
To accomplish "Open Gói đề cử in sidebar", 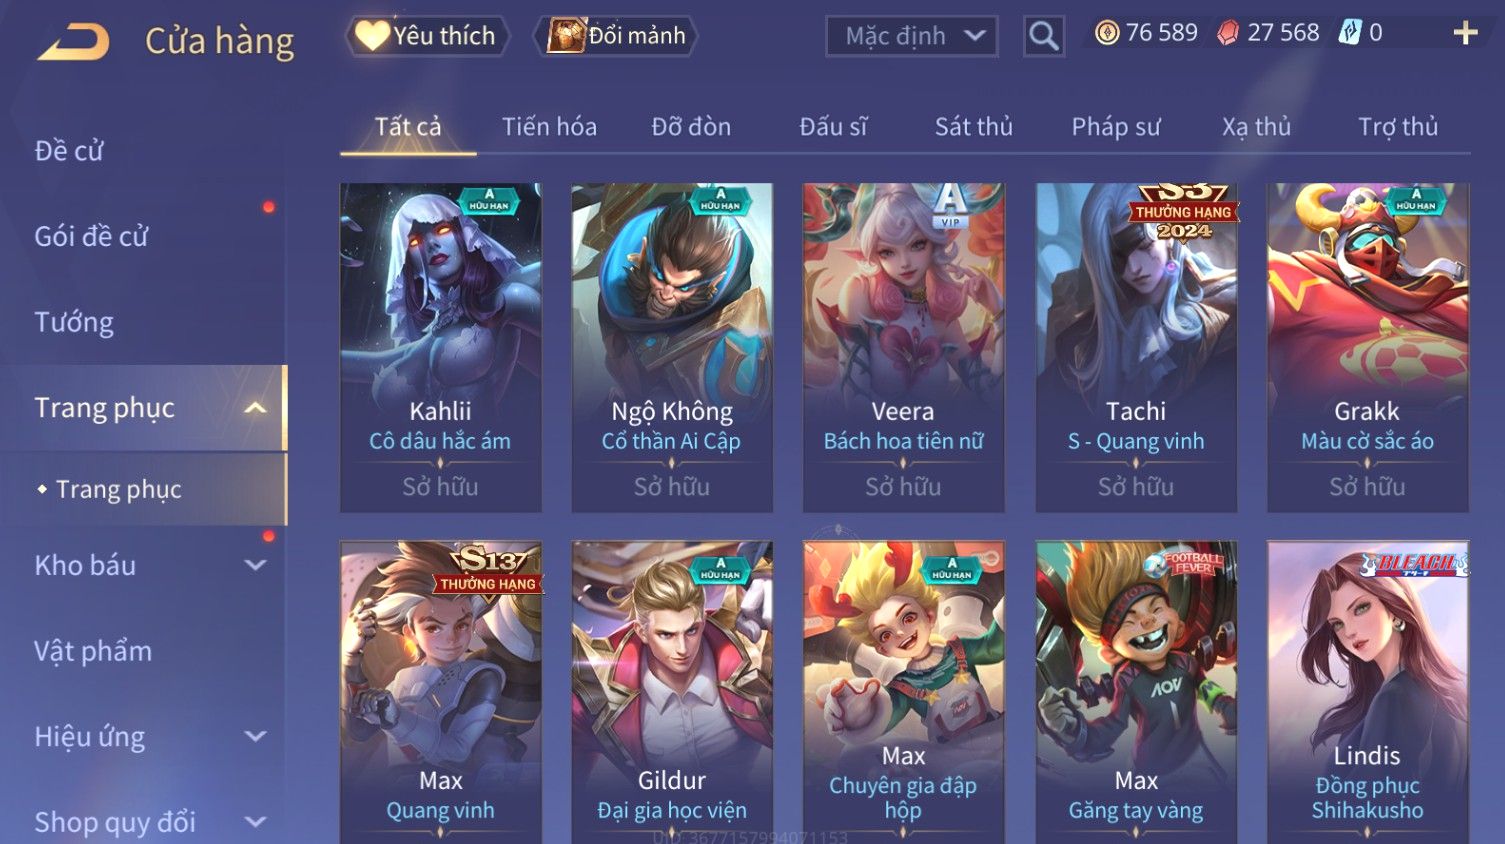I will (x=91, y=236).
